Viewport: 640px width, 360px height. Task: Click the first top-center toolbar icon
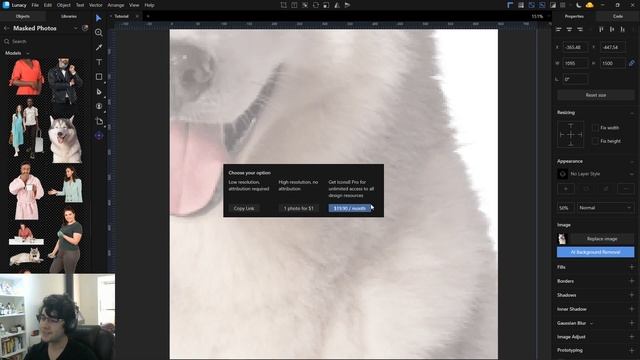283,5
